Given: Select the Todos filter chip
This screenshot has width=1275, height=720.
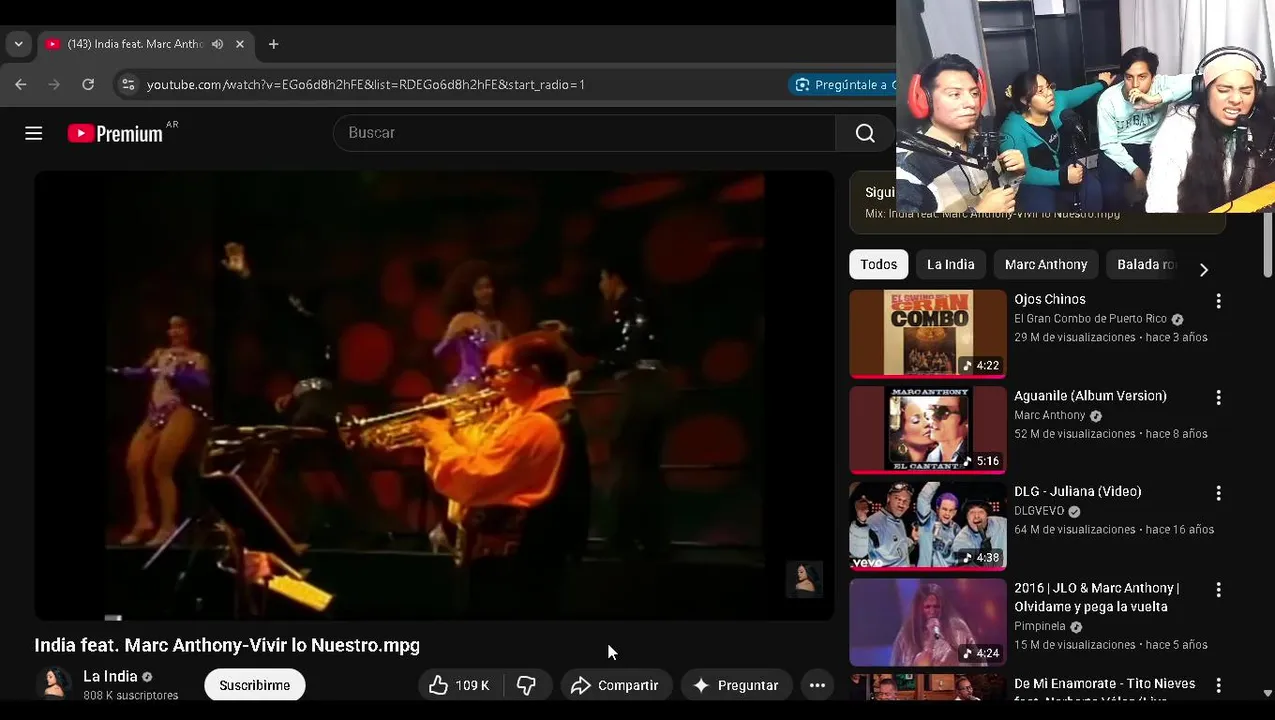Looking at the screenshot, I should pos(879,264).
